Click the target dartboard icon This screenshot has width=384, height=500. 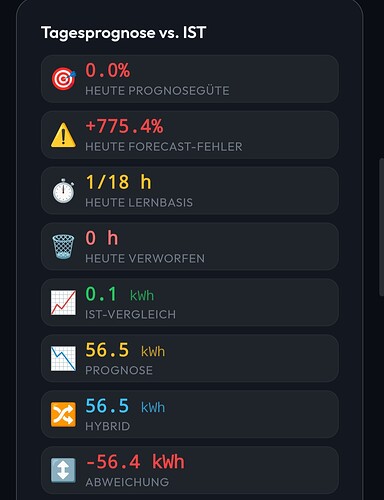(63, 79)
